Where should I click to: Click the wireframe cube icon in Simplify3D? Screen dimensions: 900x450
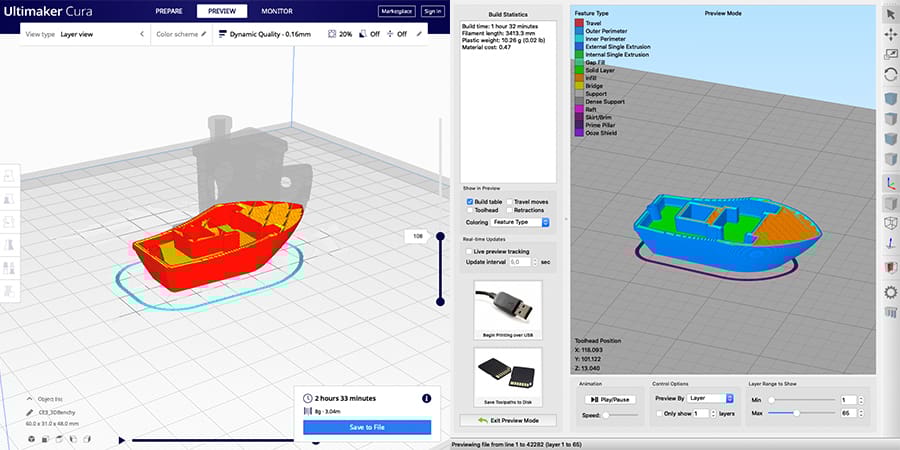(x=890, y=223)
